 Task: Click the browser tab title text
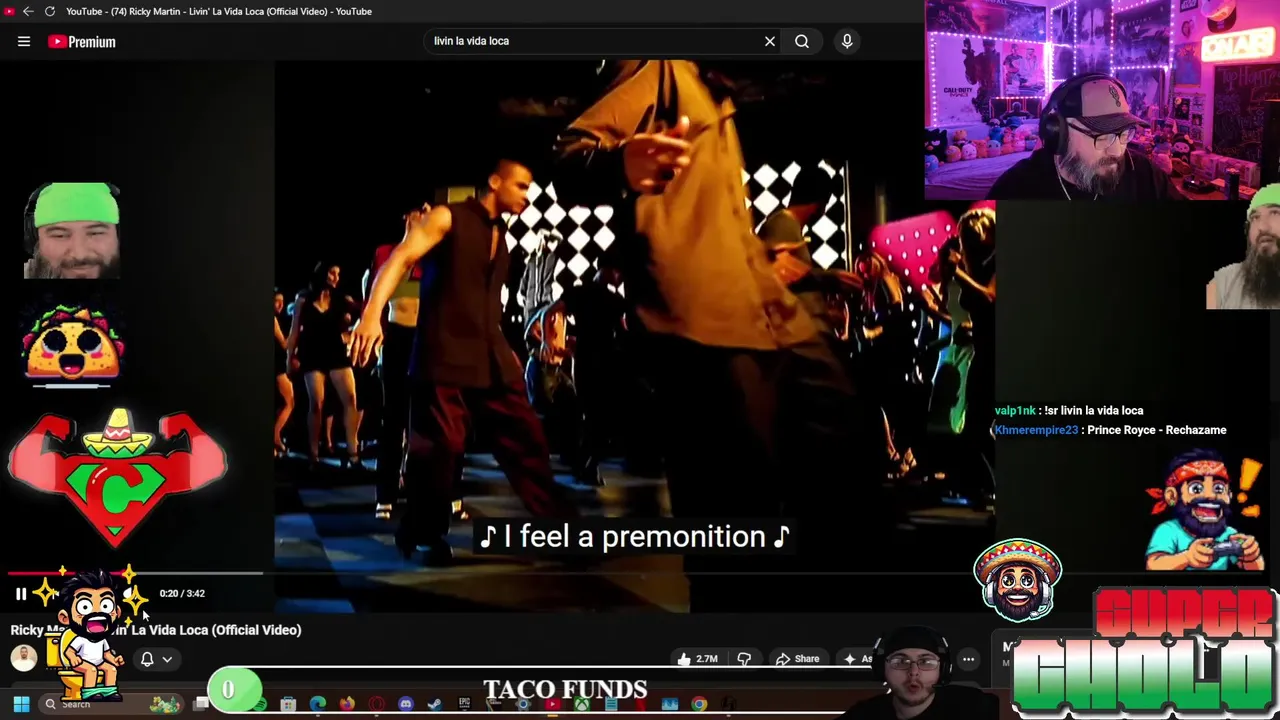[219, 11]
